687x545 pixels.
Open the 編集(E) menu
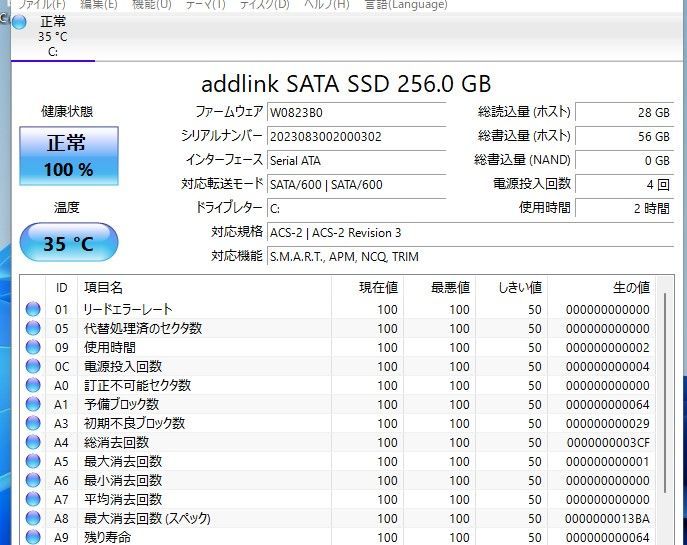pyautogui.click(x=99, y=4)
